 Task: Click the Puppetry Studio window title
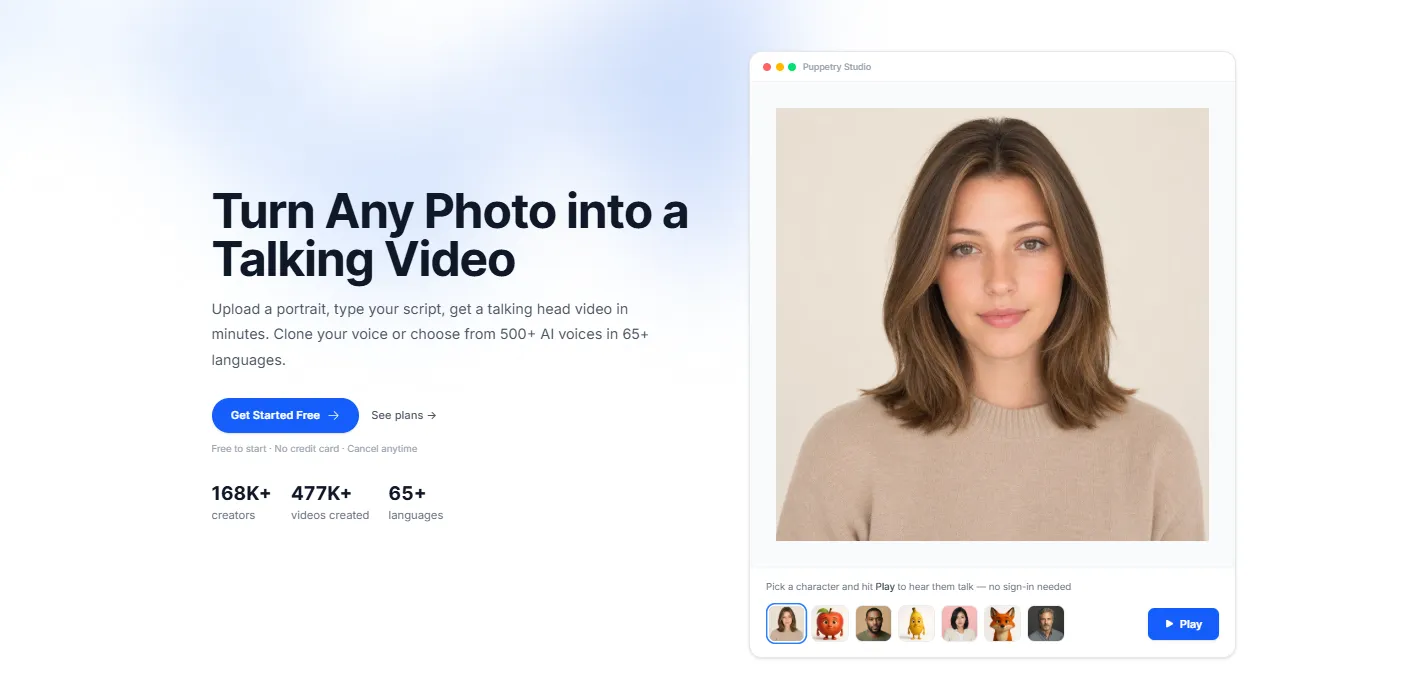click(837, 67)
